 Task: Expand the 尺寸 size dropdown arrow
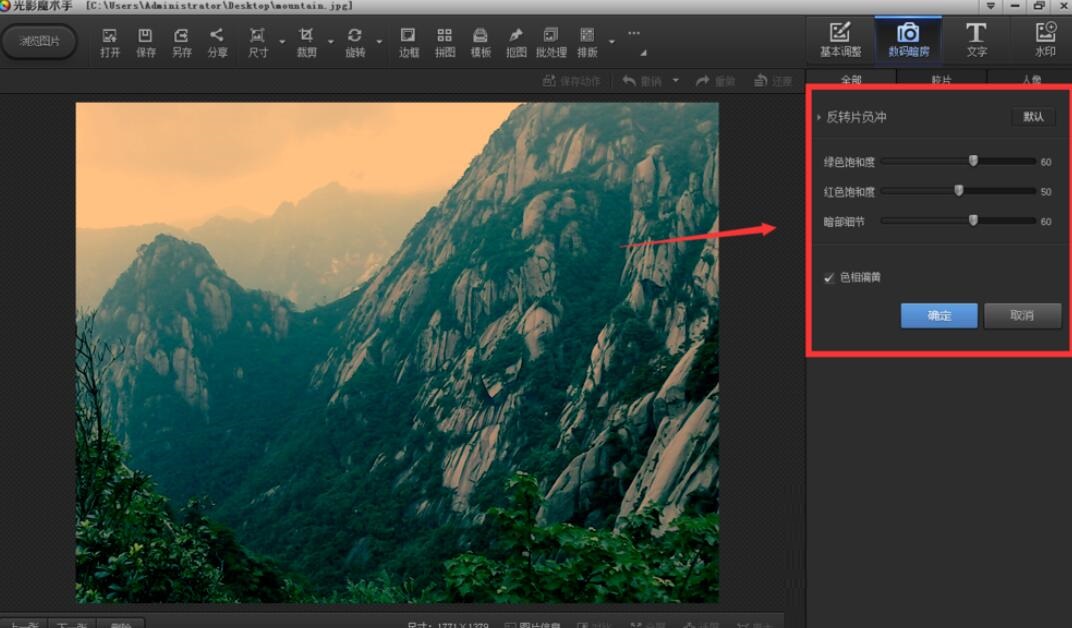pos(282,42)
